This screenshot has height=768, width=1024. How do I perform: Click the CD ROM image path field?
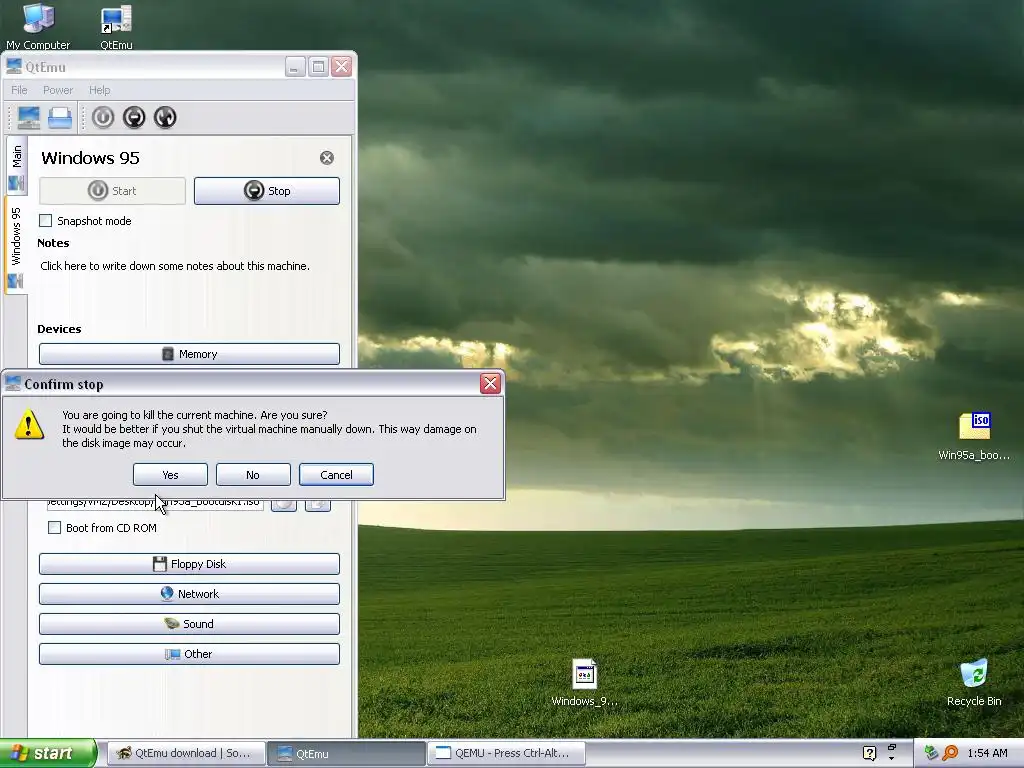[x=155, y=504]
